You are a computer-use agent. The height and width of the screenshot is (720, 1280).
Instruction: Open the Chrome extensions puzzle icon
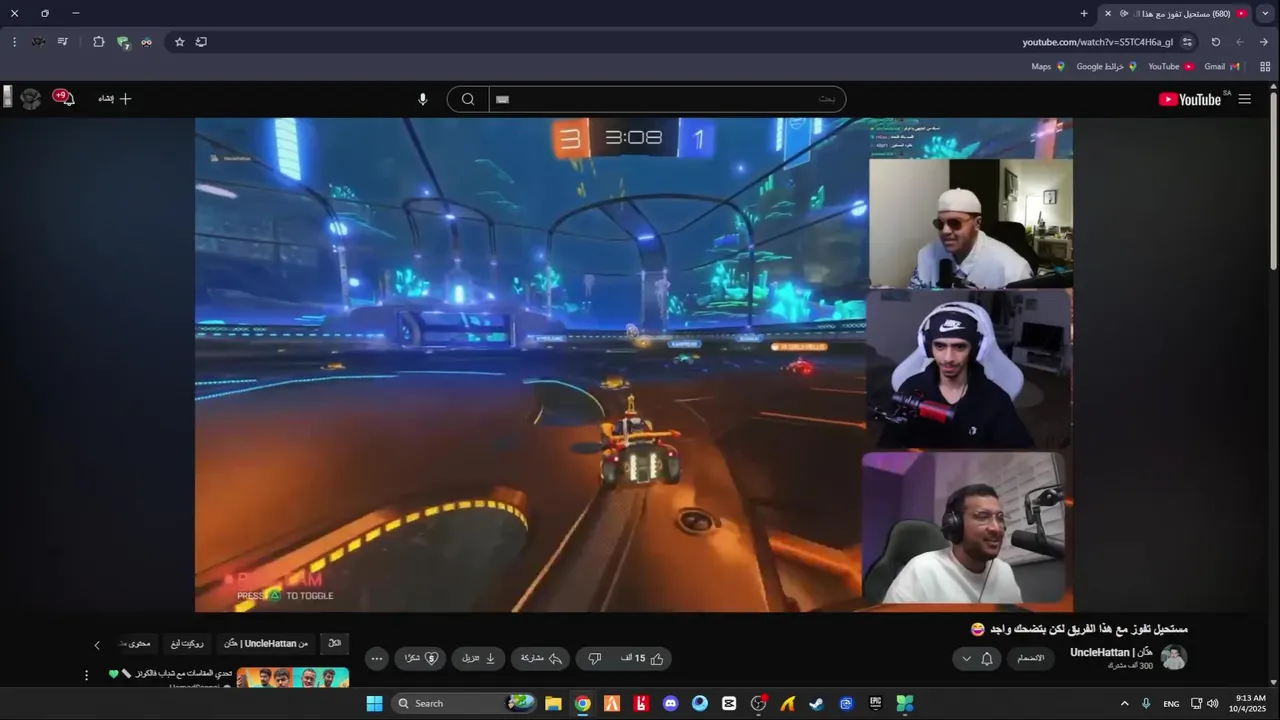(98, 42)
